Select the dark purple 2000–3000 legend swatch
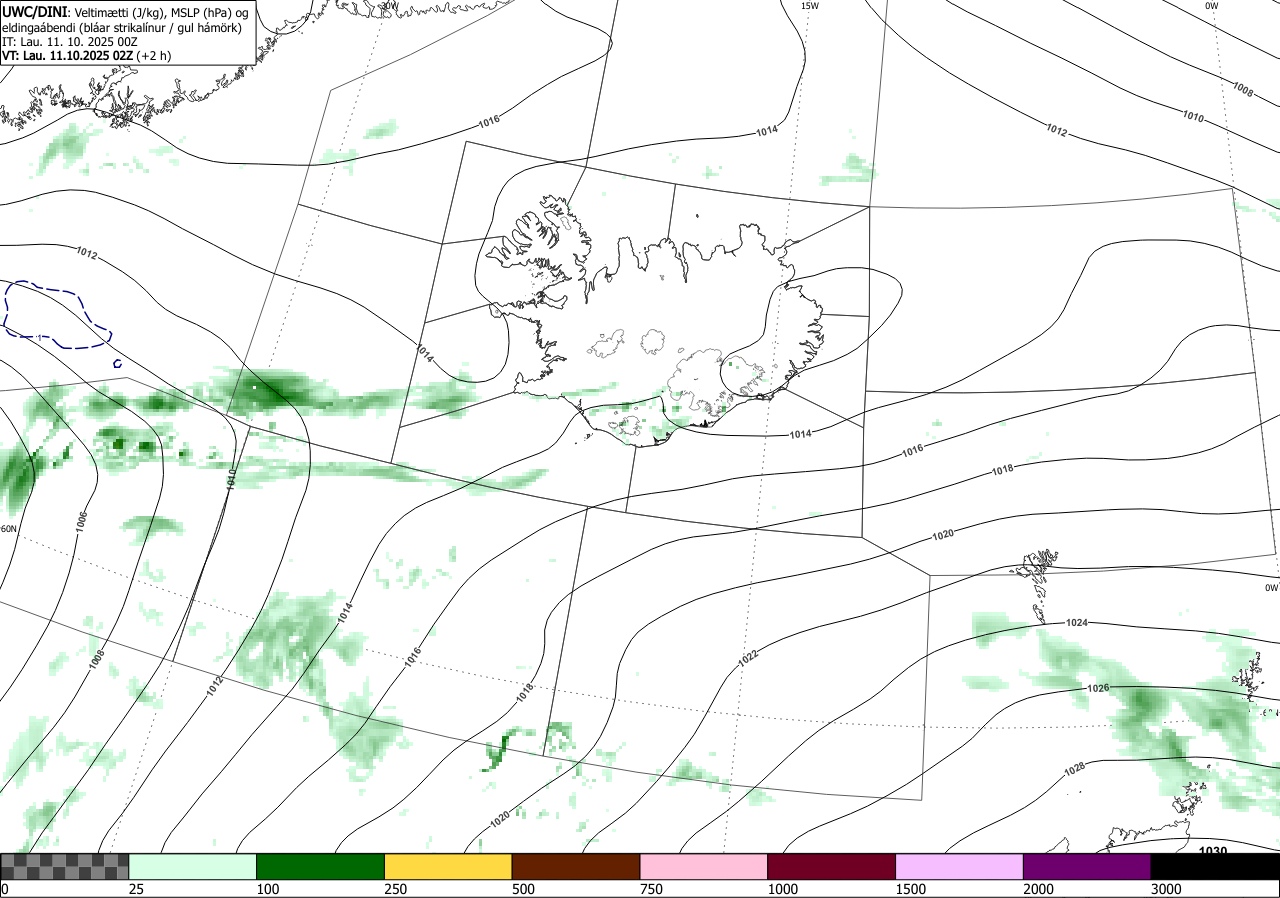 tap(1087, 866)
